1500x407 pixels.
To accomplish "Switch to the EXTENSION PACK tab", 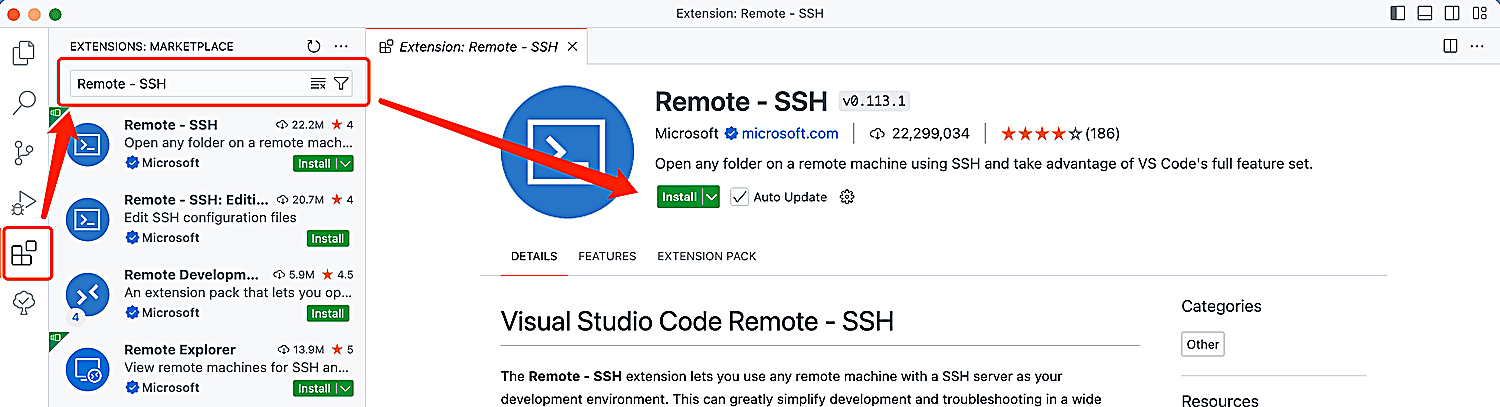I will [x=706, y=257].
